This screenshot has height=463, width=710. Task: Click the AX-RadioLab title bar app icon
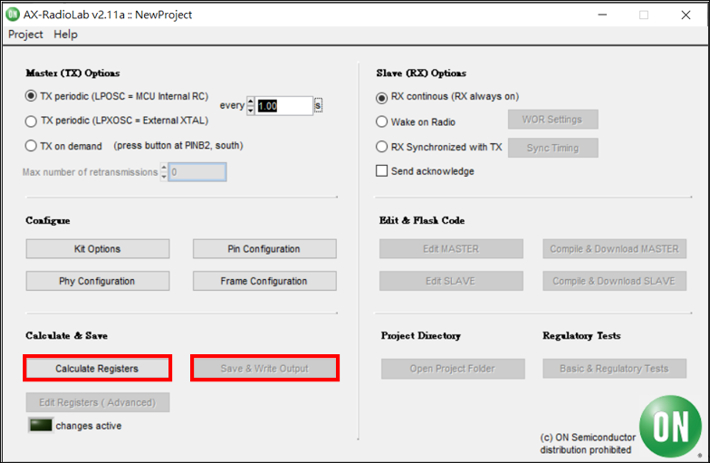[x=12, y=14]
